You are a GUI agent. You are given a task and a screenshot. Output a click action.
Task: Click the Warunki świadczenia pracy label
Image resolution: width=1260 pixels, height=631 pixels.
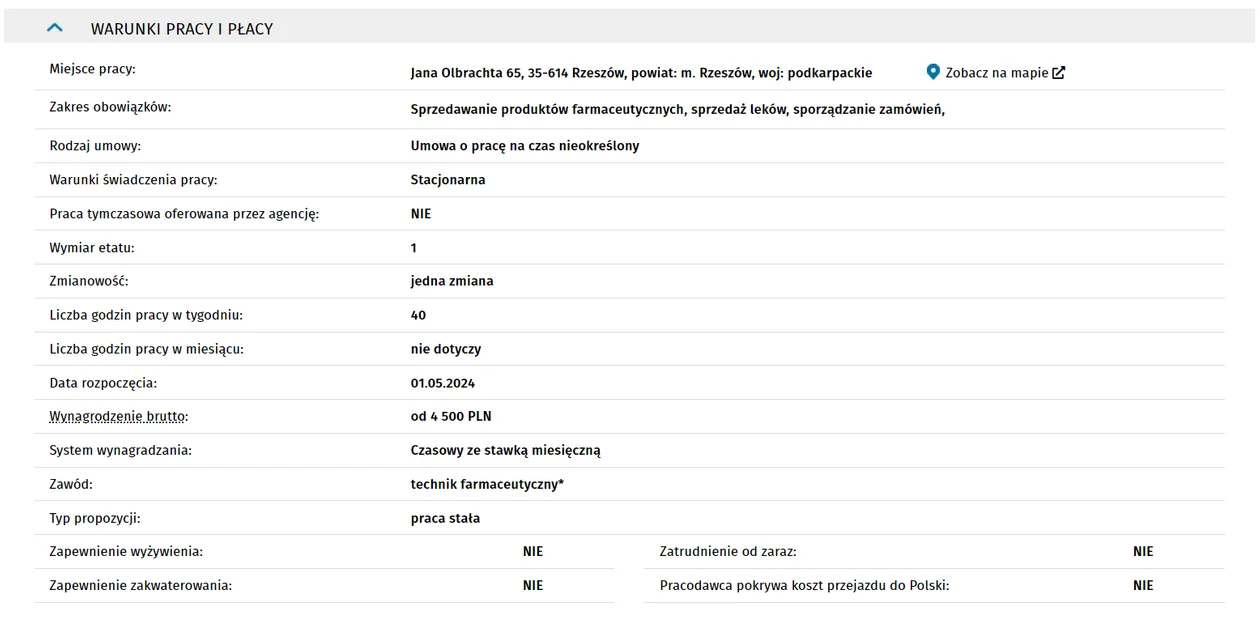(133, 180)
